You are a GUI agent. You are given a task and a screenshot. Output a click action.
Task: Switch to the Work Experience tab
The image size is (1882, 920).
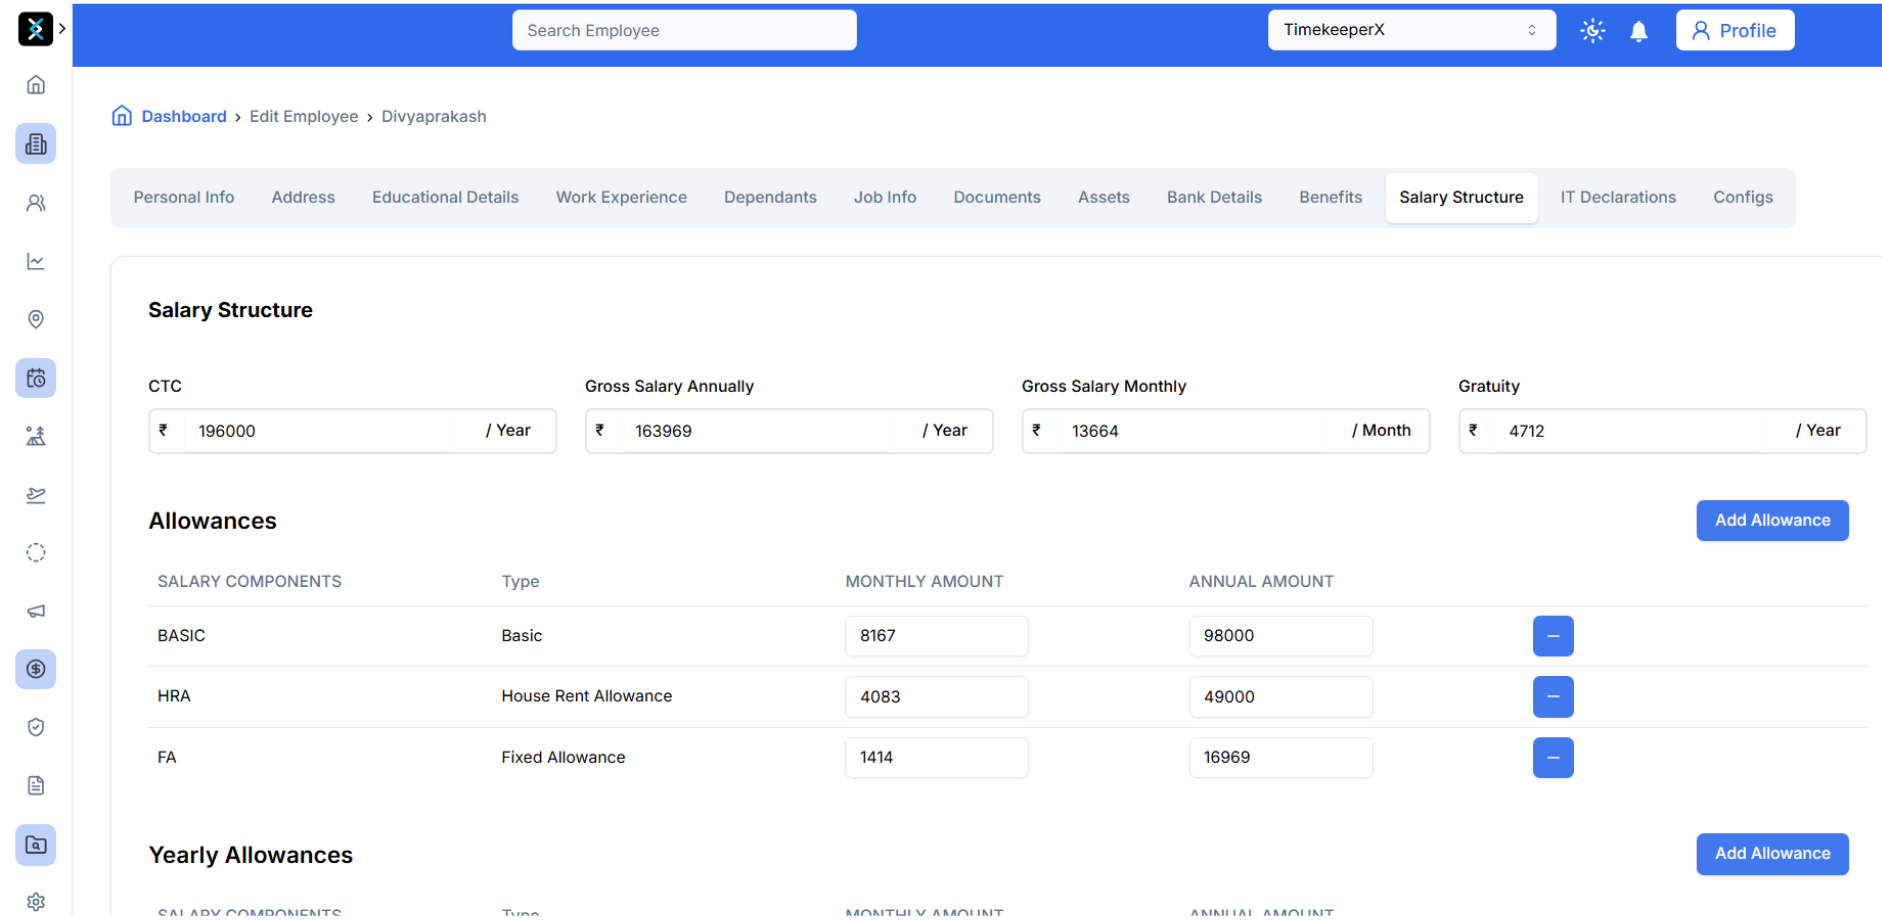pos(621,197)
